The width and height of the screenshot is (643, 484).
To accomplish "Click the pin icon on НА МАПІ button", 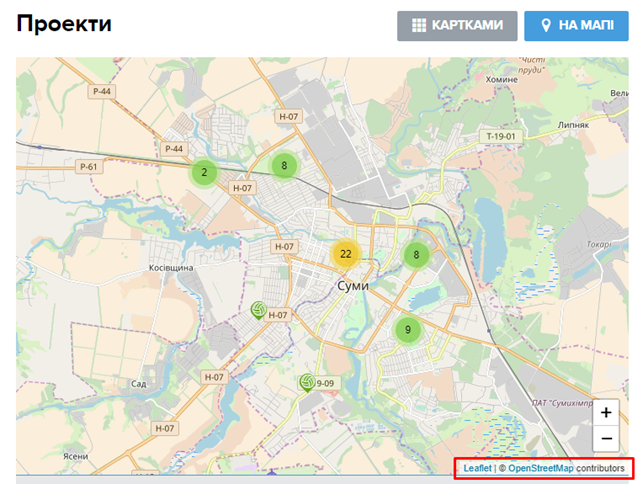I will (x=546, y=26).
